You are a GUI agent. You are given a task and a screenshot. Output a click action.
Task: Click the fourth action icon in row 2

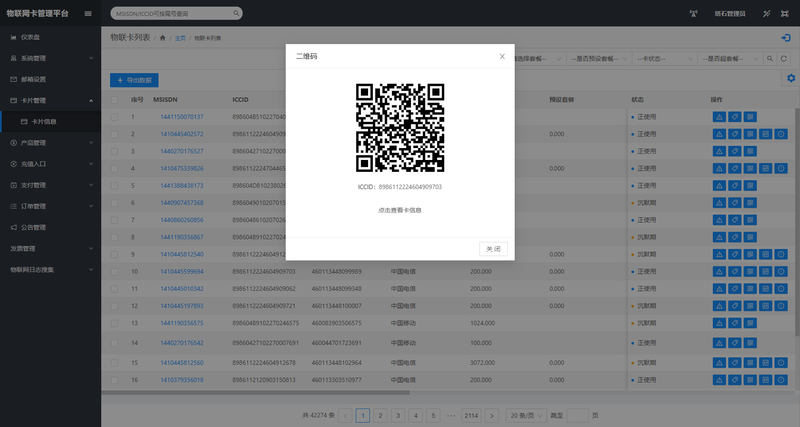765,134
